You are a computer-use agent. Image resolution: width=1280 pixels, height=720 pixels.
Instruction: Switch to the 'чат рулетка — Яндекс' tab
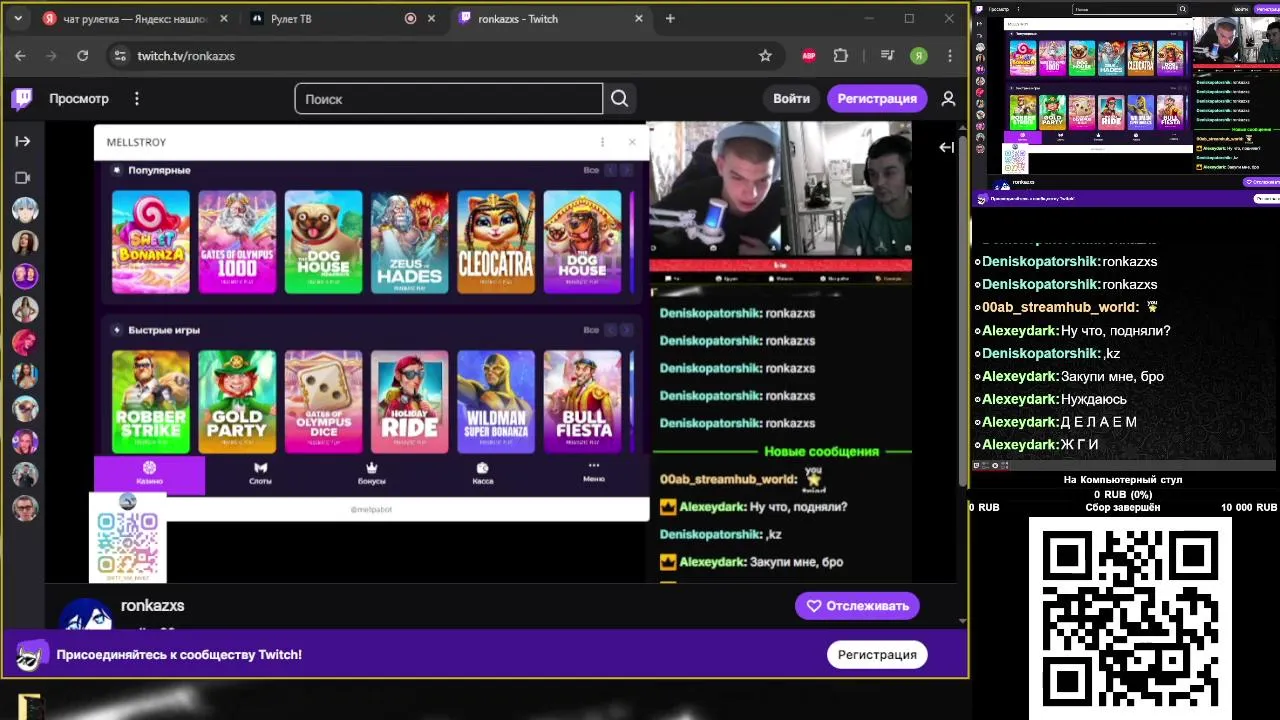(135, 18)
